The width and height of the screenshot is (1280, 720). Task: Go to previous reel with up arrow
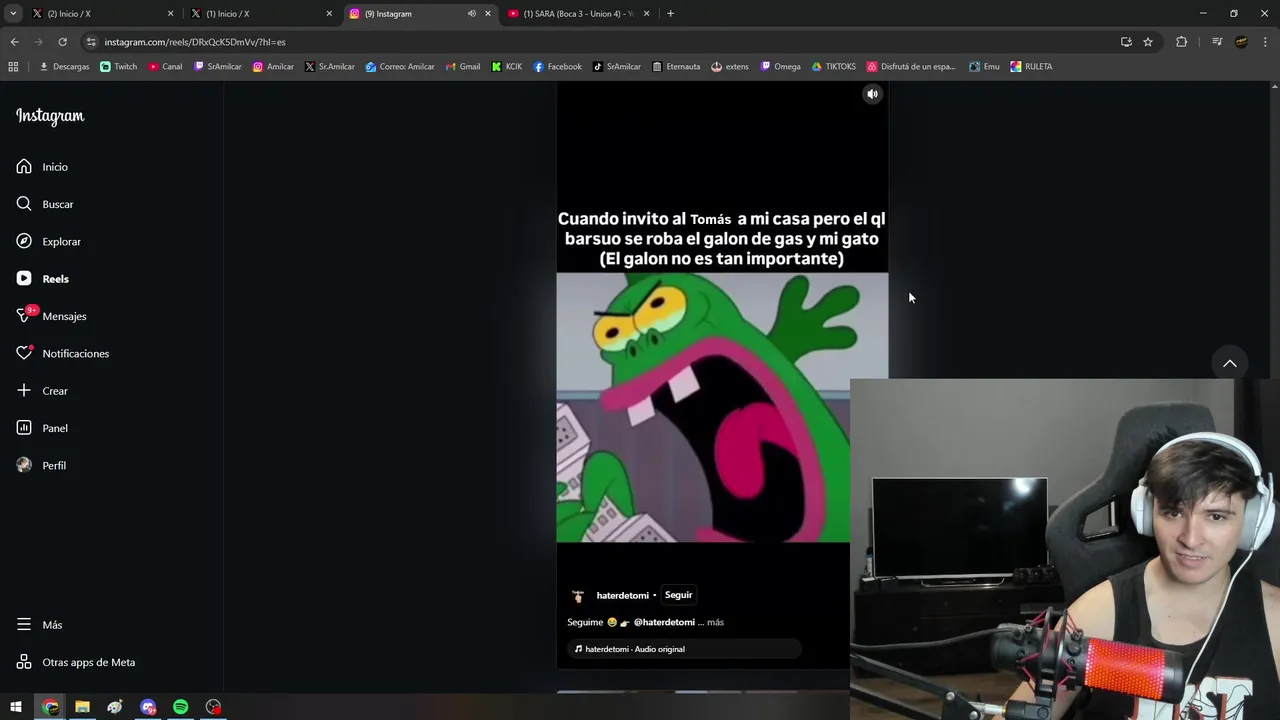tap(1230, 363)
